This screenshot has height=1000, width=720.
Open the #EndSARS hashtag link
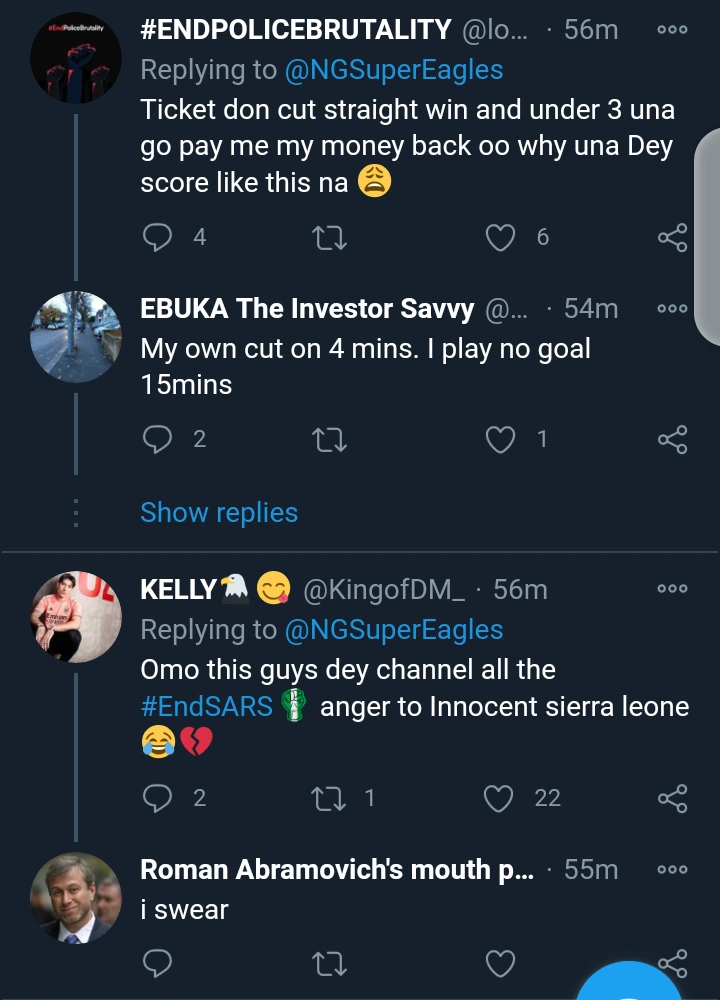[x=206, y=707]
